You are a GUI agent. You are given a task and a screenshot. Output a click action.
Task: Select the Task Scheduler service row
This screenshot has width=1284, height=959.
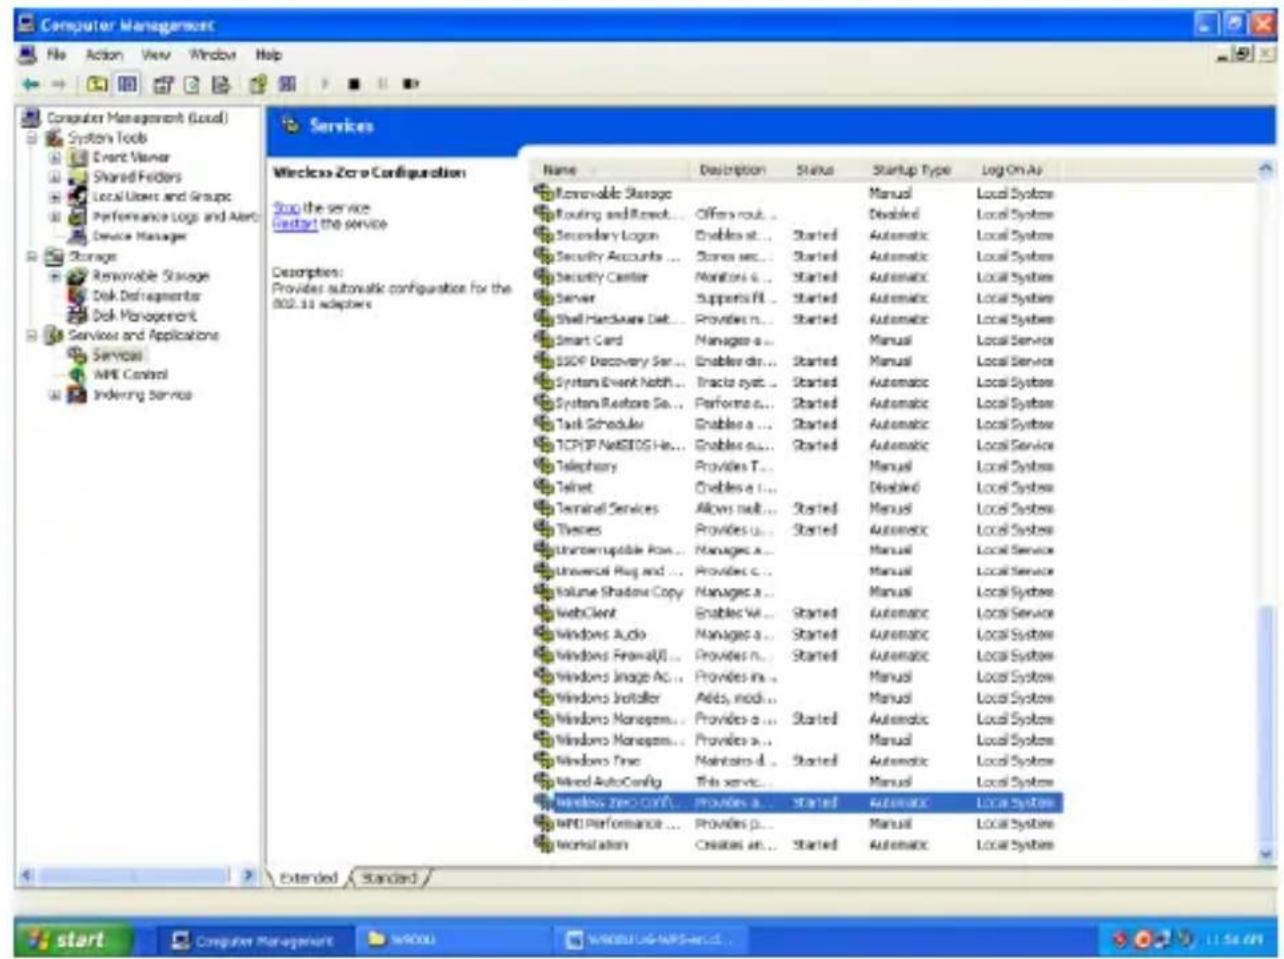pyautogui.click(x=797, y=424)
